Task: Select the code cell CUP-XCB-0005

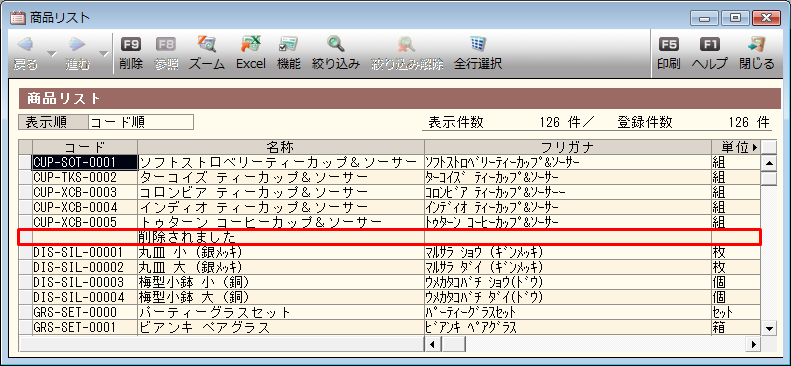Action: click(x=85, y=222)
